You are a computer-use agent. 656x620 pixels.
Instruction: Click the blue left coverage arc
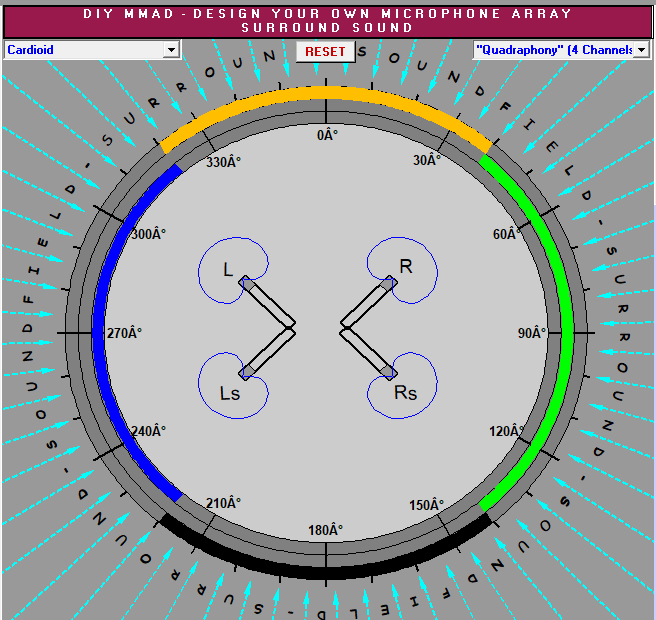click(x=98, y=330)
